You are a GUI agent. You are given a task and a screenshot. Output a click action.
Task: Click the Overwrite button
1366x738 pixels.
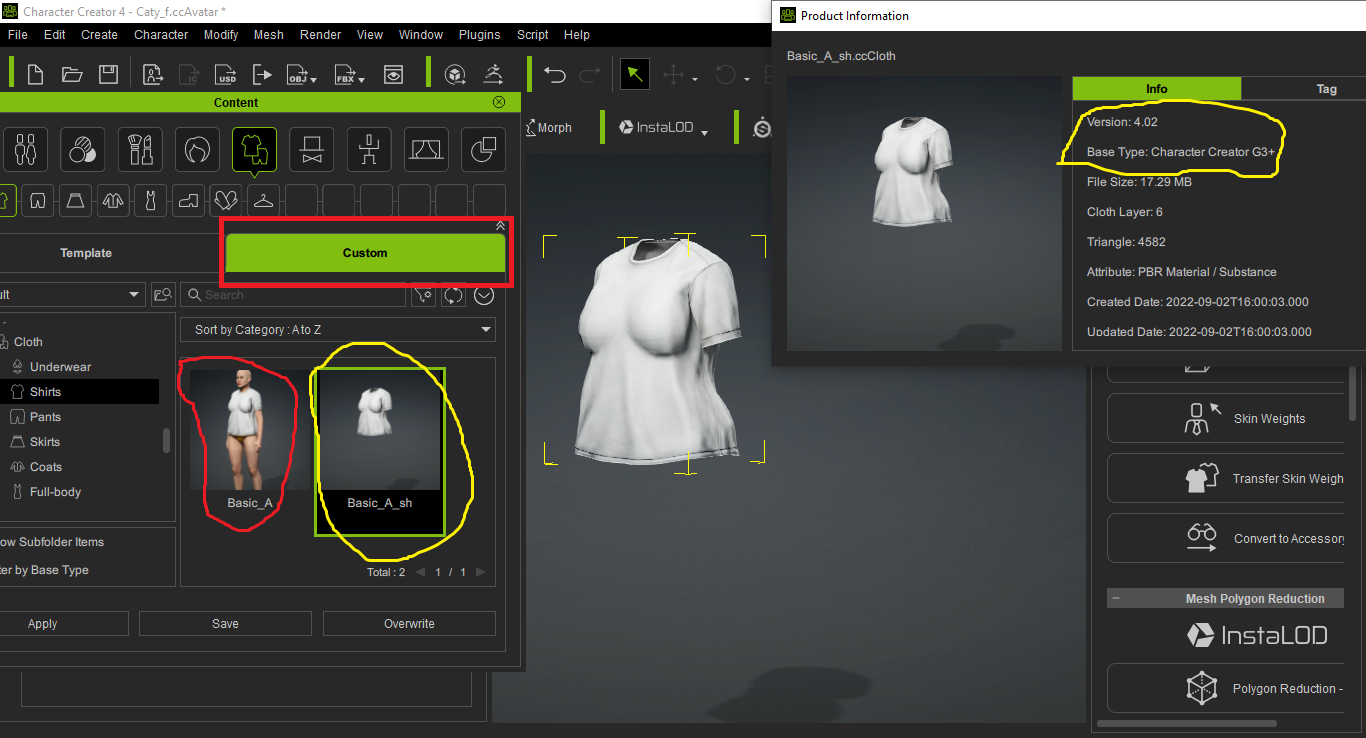click(409, 624)
